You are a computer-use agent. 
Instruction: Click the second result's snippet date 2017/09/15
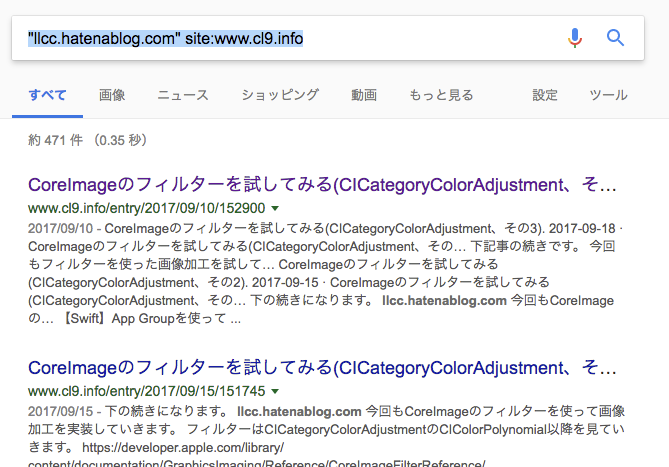pyautogui.click(x=60, y=412)
